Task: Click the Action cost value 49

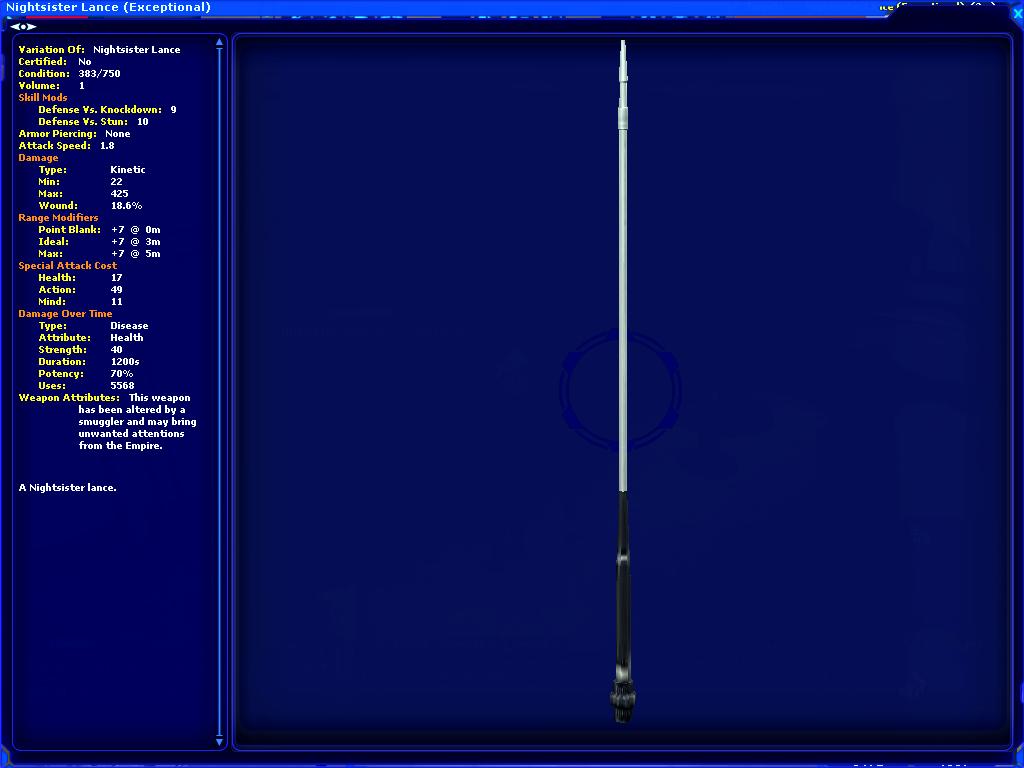Action: (116, 290)
